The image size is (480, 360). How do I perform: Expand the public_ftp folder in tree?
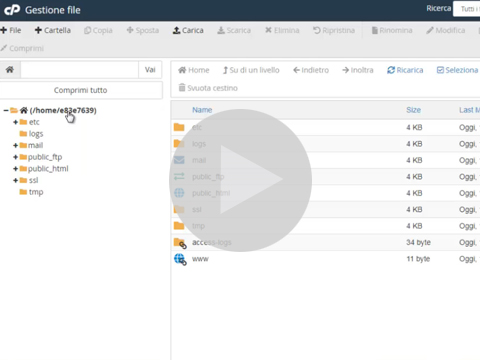point(15,157)
